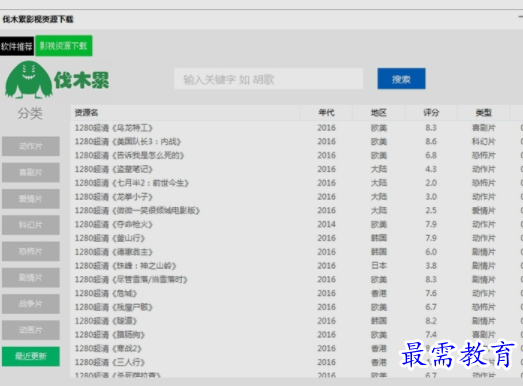This screenshot has width=523, height=386.
Task: Select the row 1280超清《告诉我是怎么死的》
Action: click(x=297, y=155)
